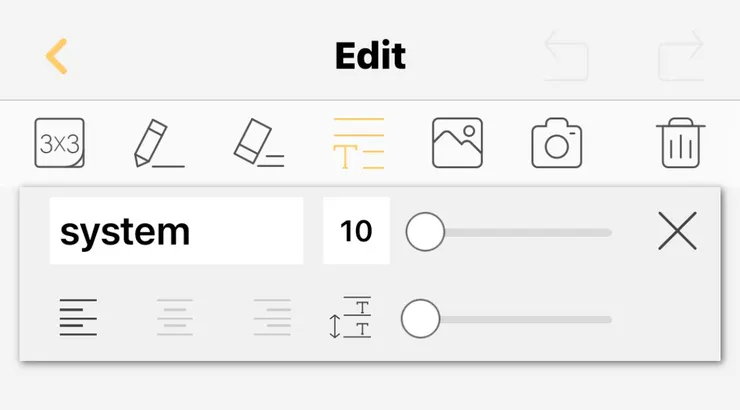The image size is (740, 410).
Task: Click the redo arrow
Action: click(x=681, y=57)
